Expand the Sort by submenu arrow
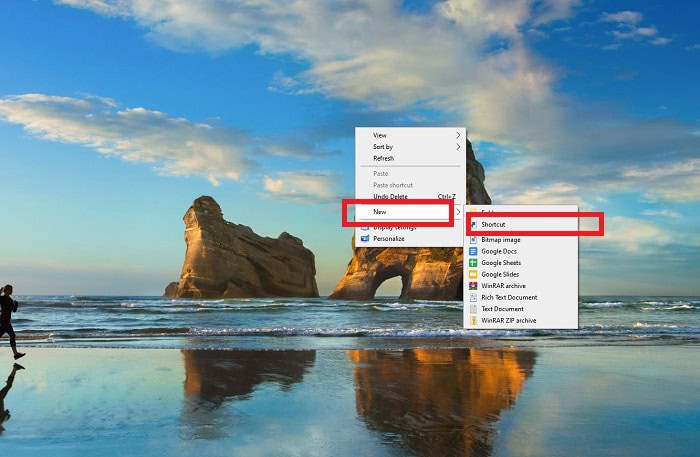700x457 pixels. click(x=458, y=147)
